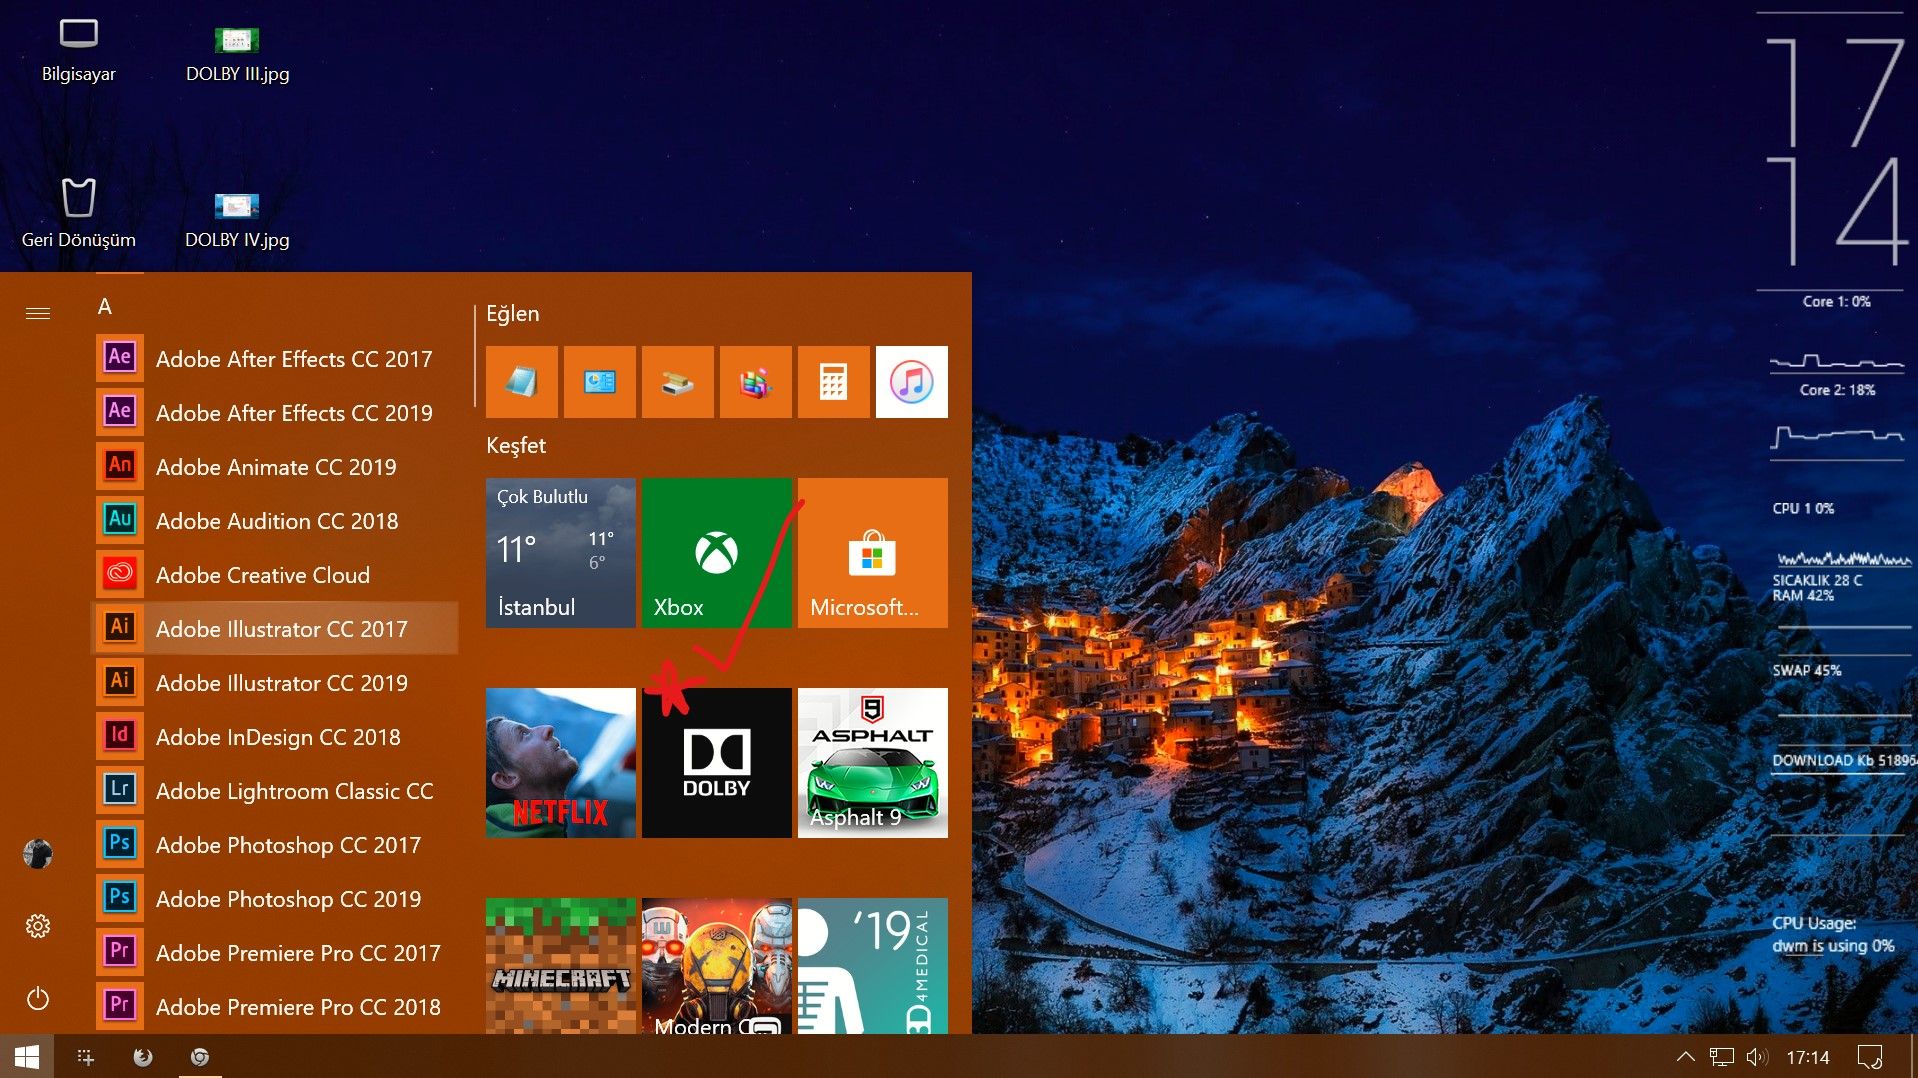This screenshot has height=1078, width=1918.
Task: Launch the Minecraft tile
Action: [561, 966]
